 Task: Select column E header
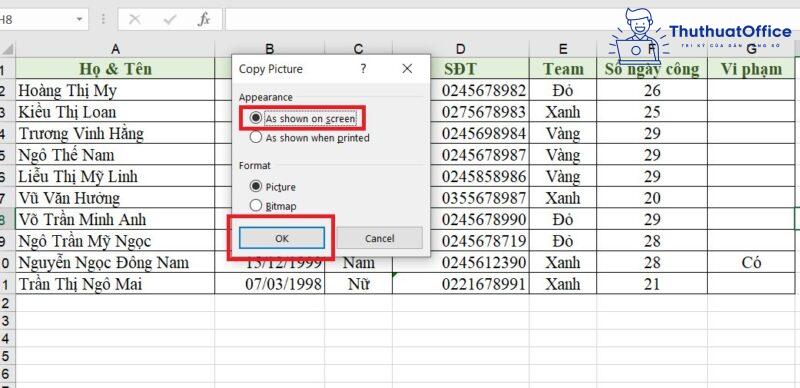pyautogui.click(x=563, y=49)
